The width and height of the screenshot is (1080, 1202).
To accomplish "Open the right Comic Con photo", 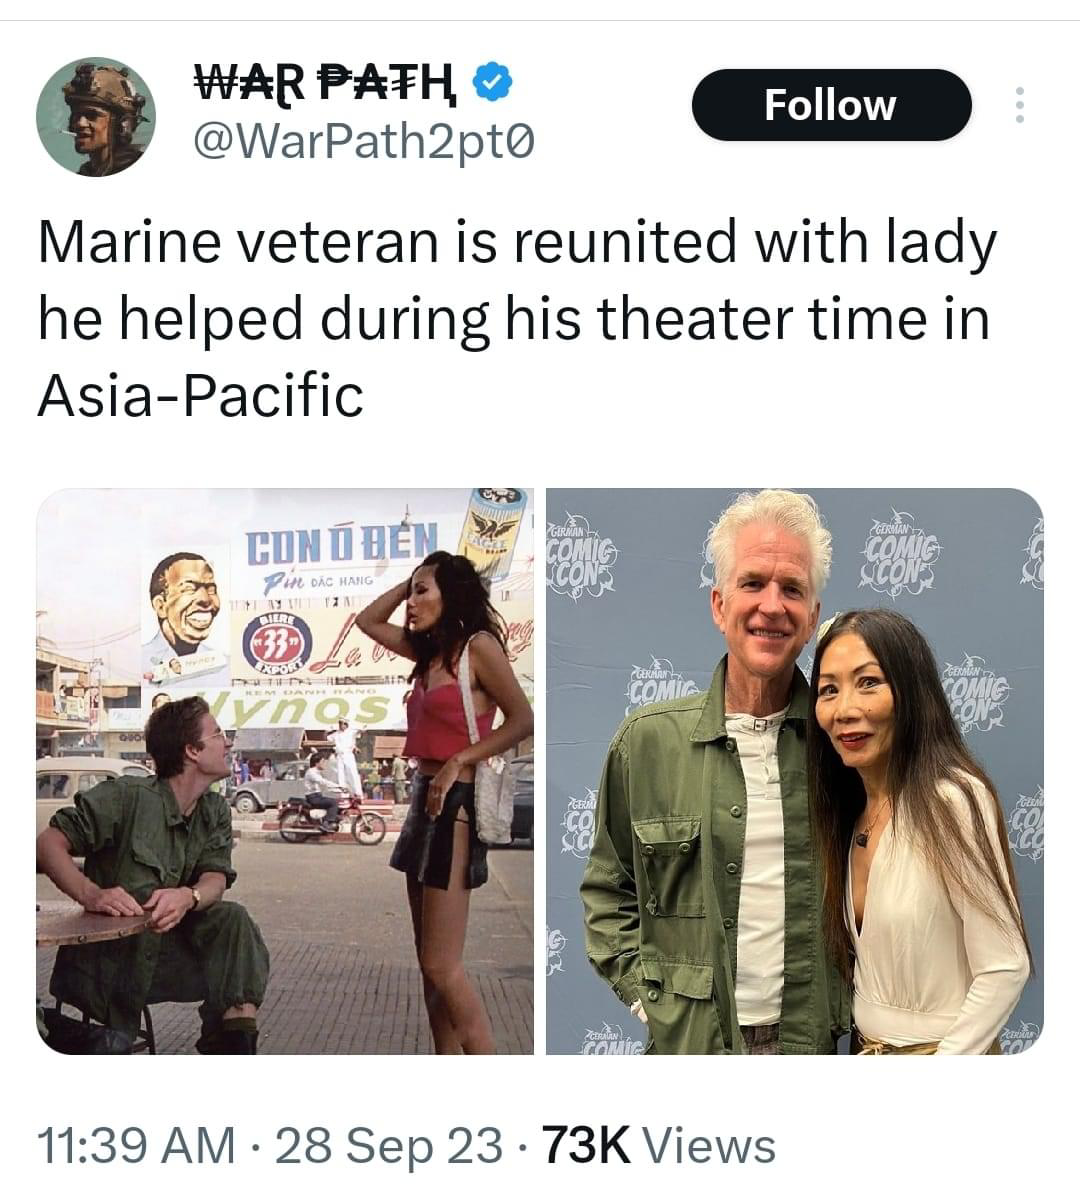I will 794,771.
